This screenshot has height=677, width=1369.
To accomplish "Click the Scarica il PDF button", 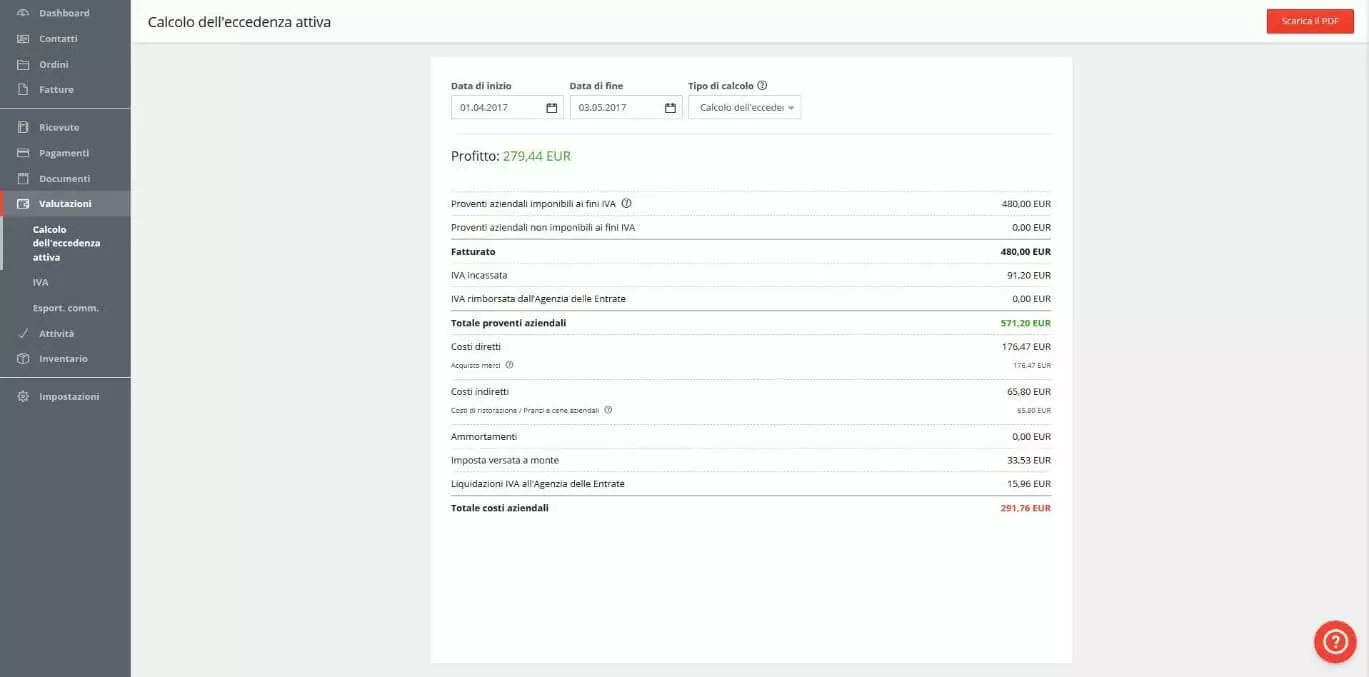I will pos(1309,21).
